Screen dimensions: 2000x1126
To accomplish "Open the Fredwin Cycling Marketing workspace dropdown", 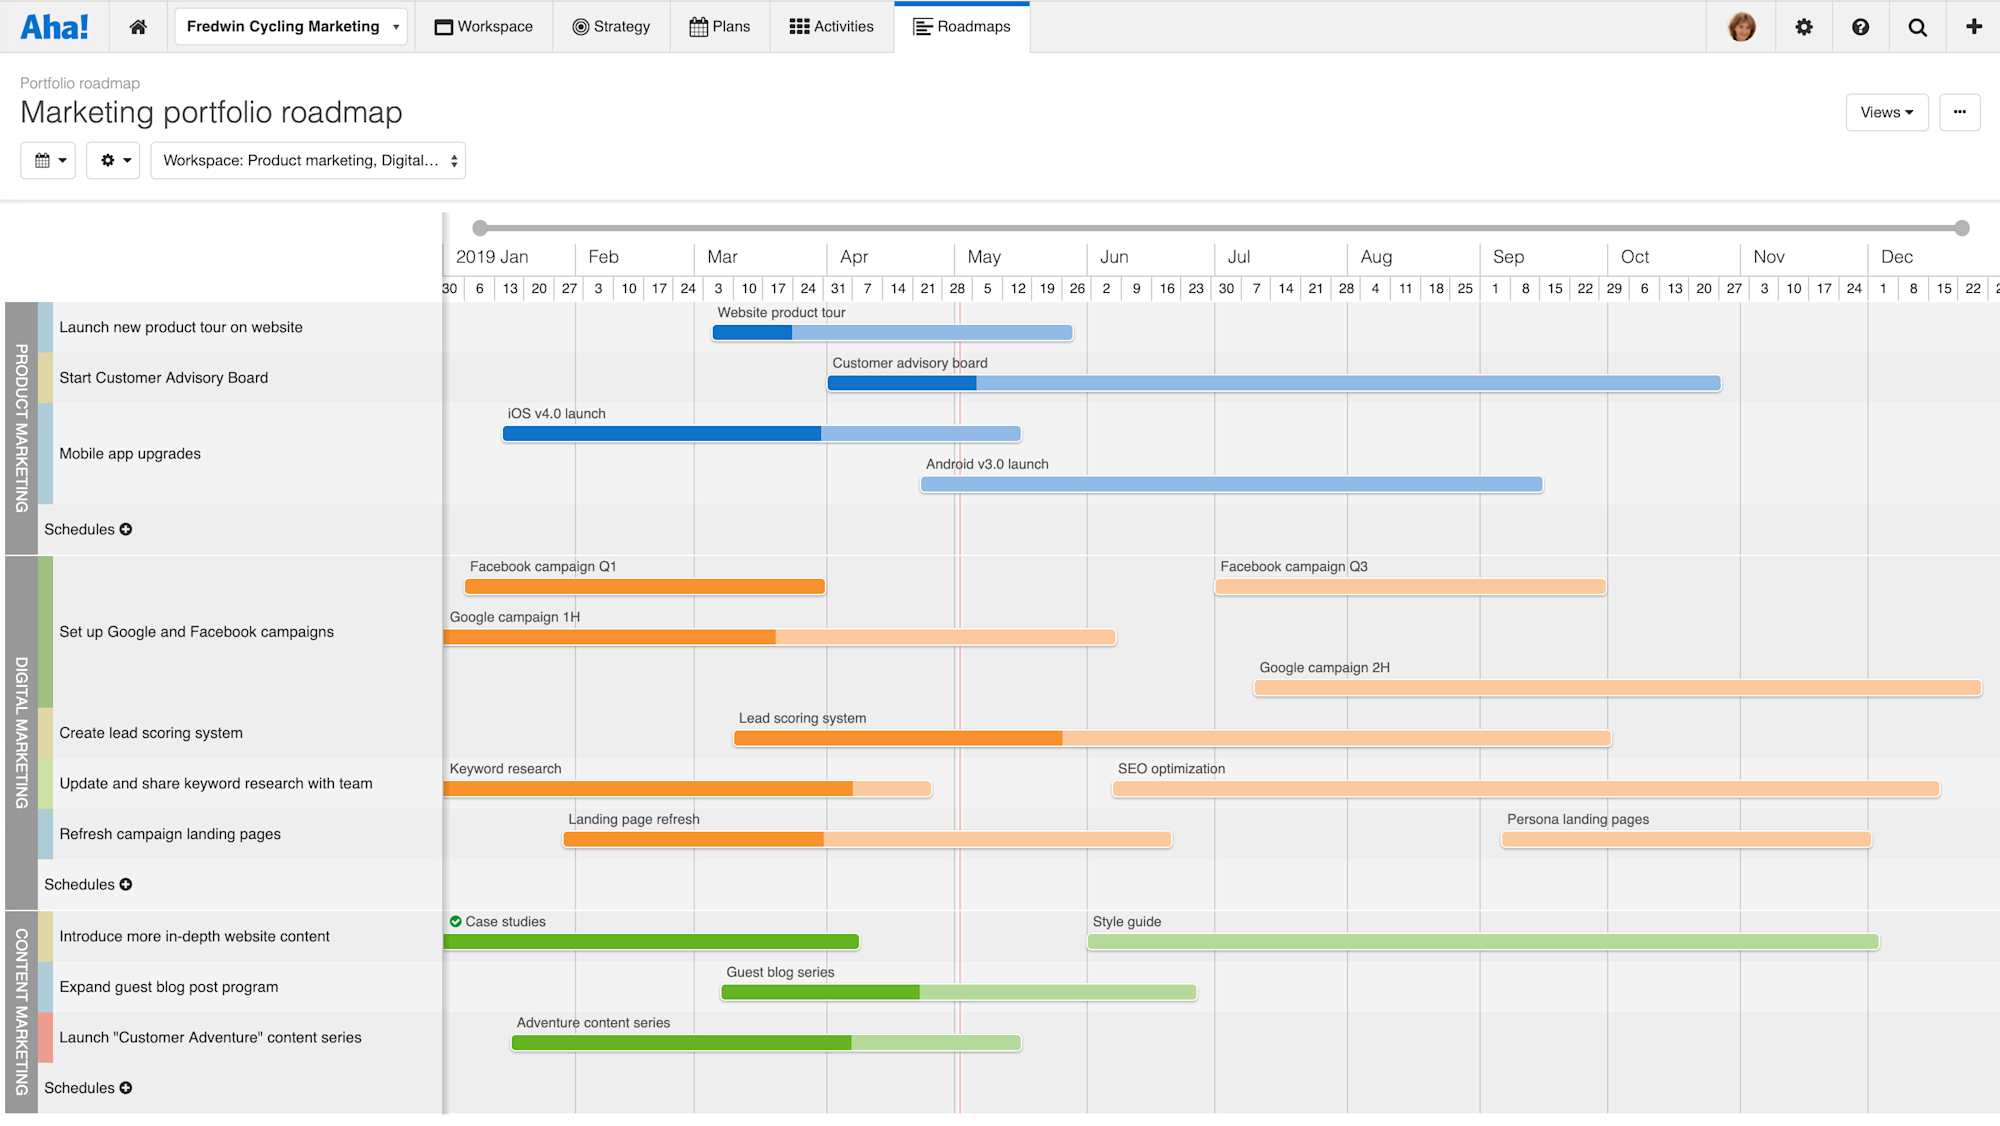I will tap(290, 26).
